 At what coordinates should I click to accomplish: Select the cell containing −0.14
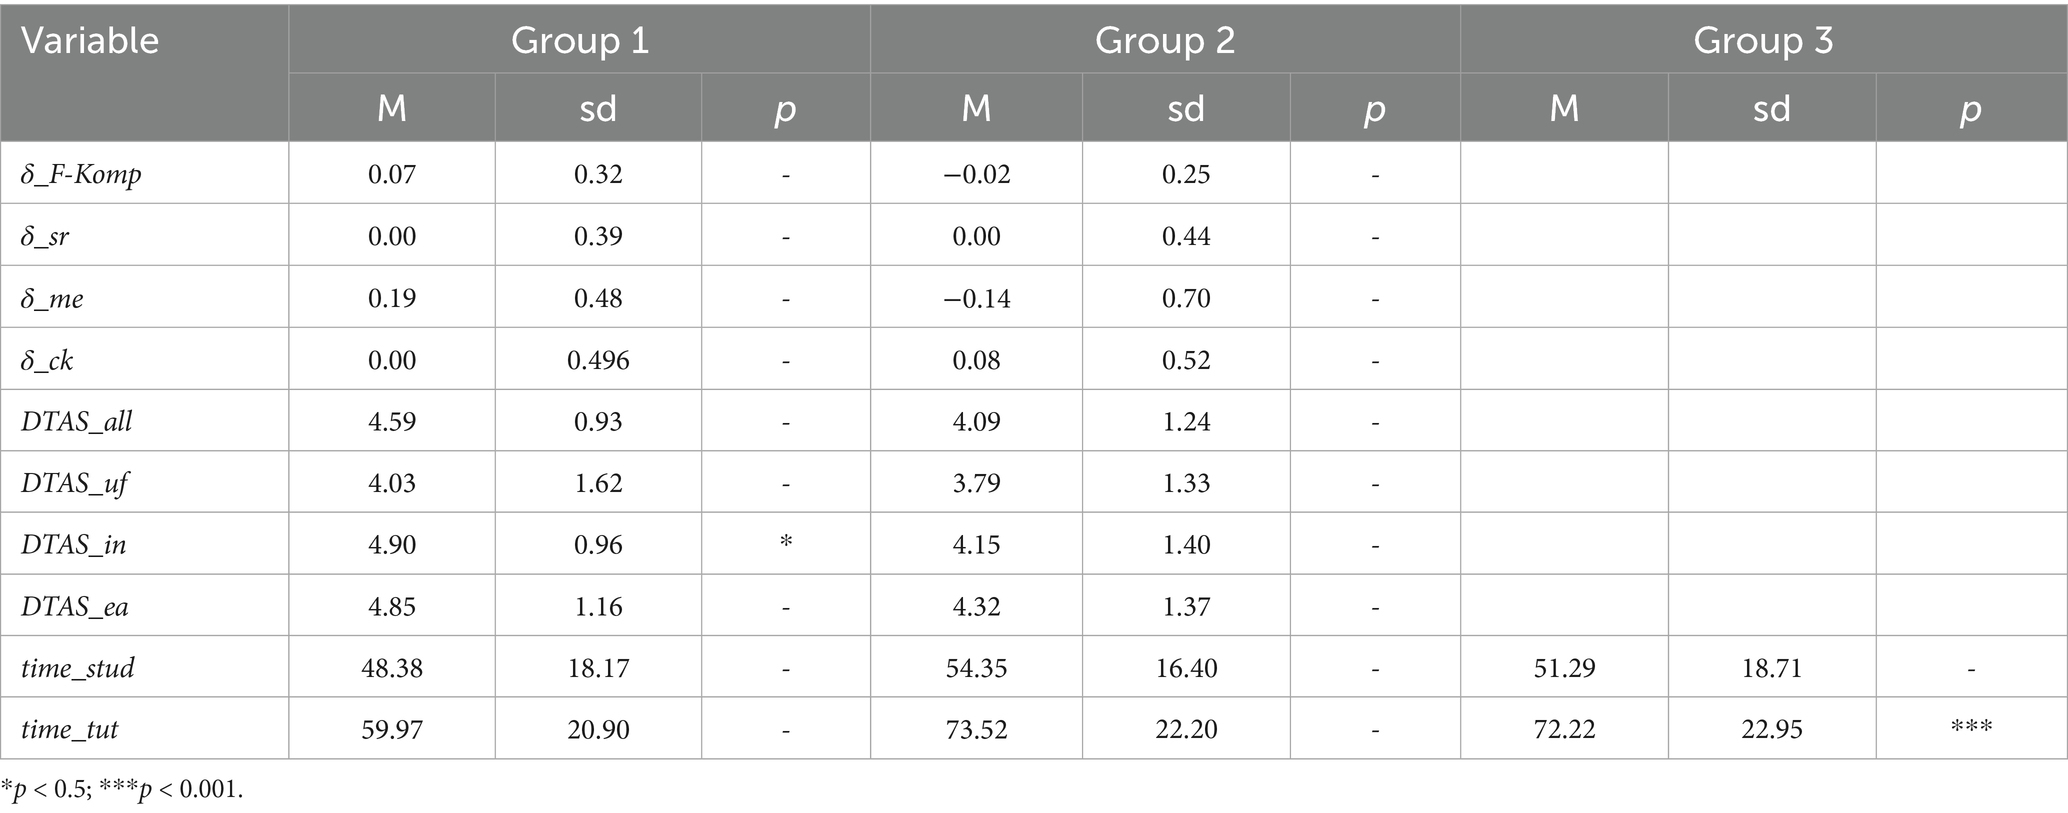(976, 298)
